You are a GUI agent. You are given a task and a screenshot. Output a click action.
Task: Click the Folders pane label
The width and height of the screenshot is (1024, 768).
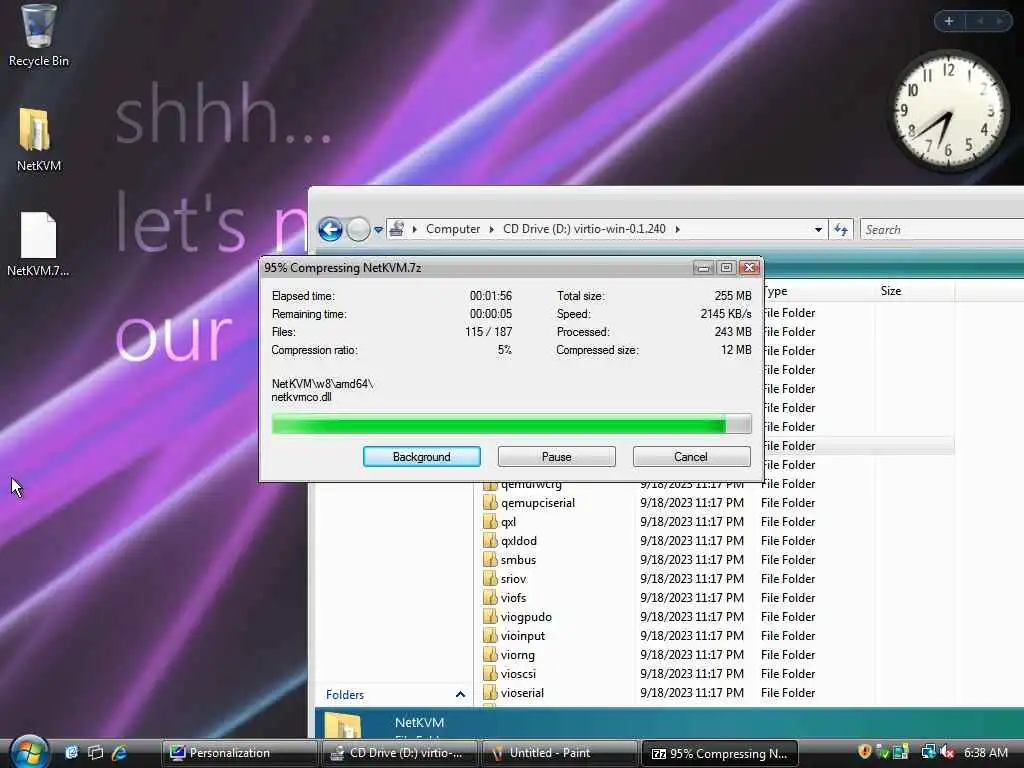pos(345,695)
